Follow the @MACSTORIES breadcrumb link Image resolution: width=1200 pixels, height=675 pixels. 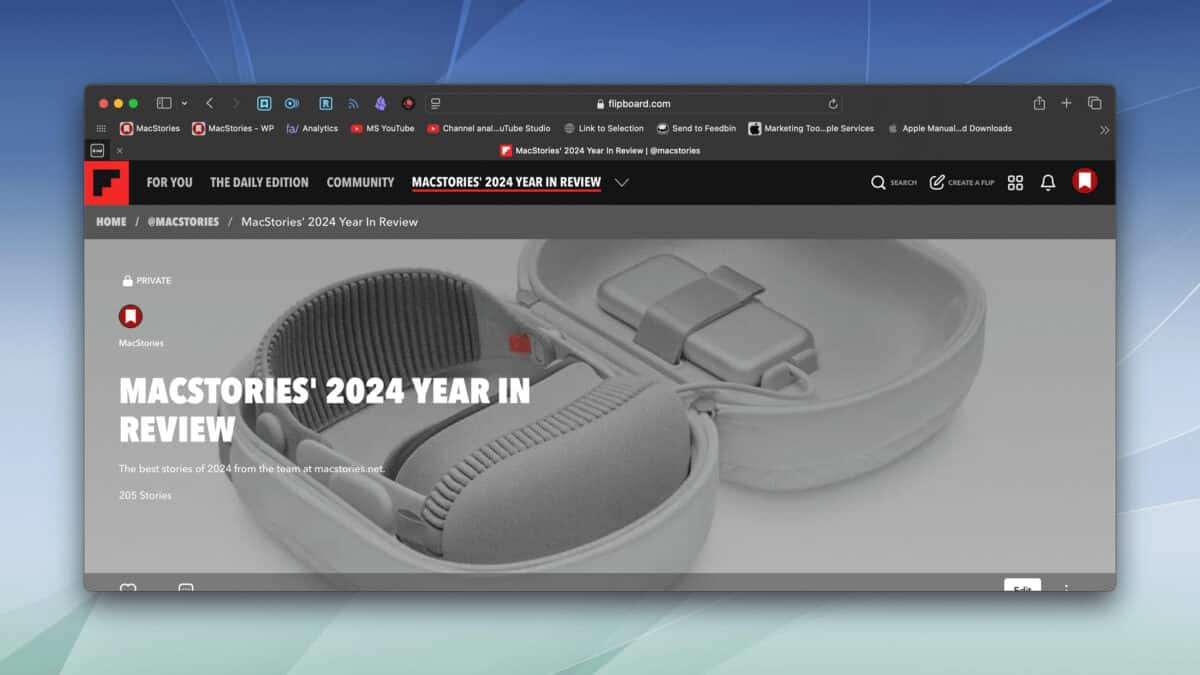point(184,222)
